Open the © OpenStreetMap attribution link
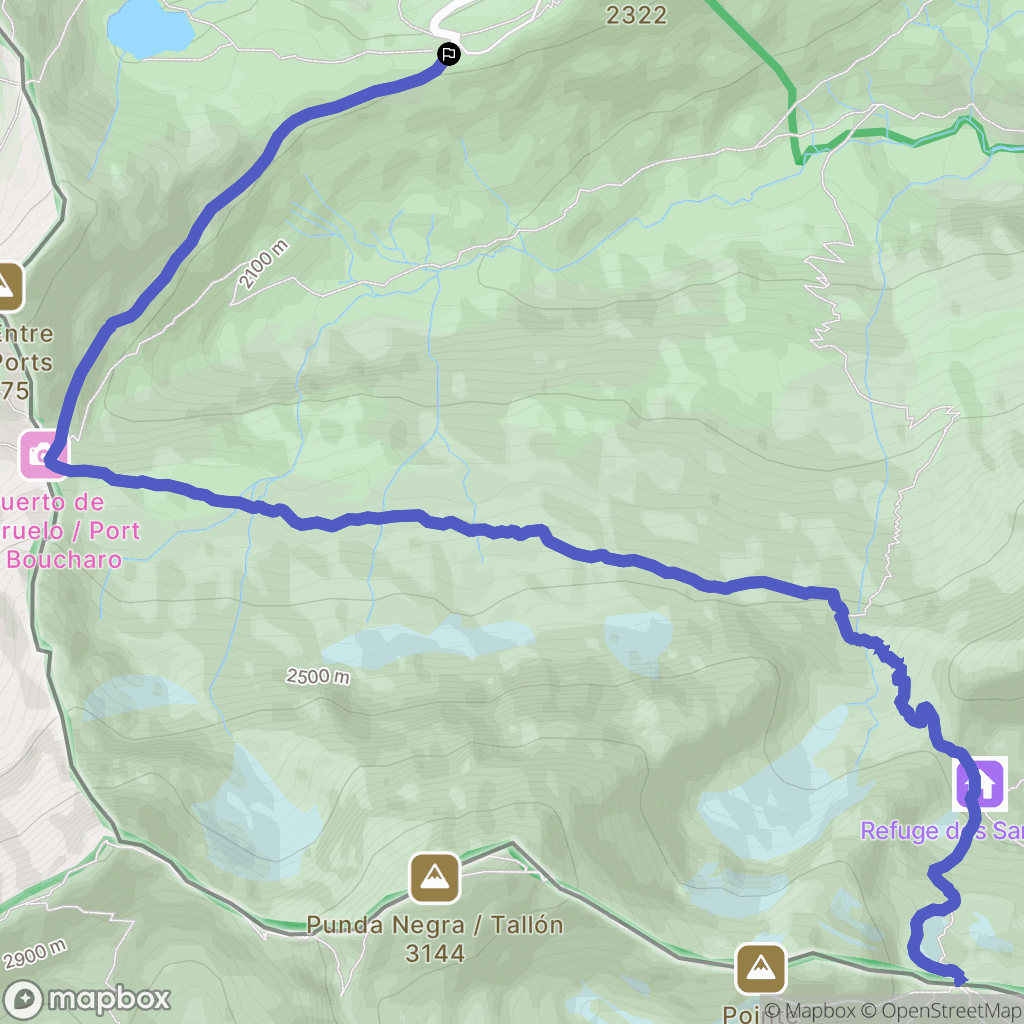This screenshot has width=1024, height=1024. coord(942,1010)
